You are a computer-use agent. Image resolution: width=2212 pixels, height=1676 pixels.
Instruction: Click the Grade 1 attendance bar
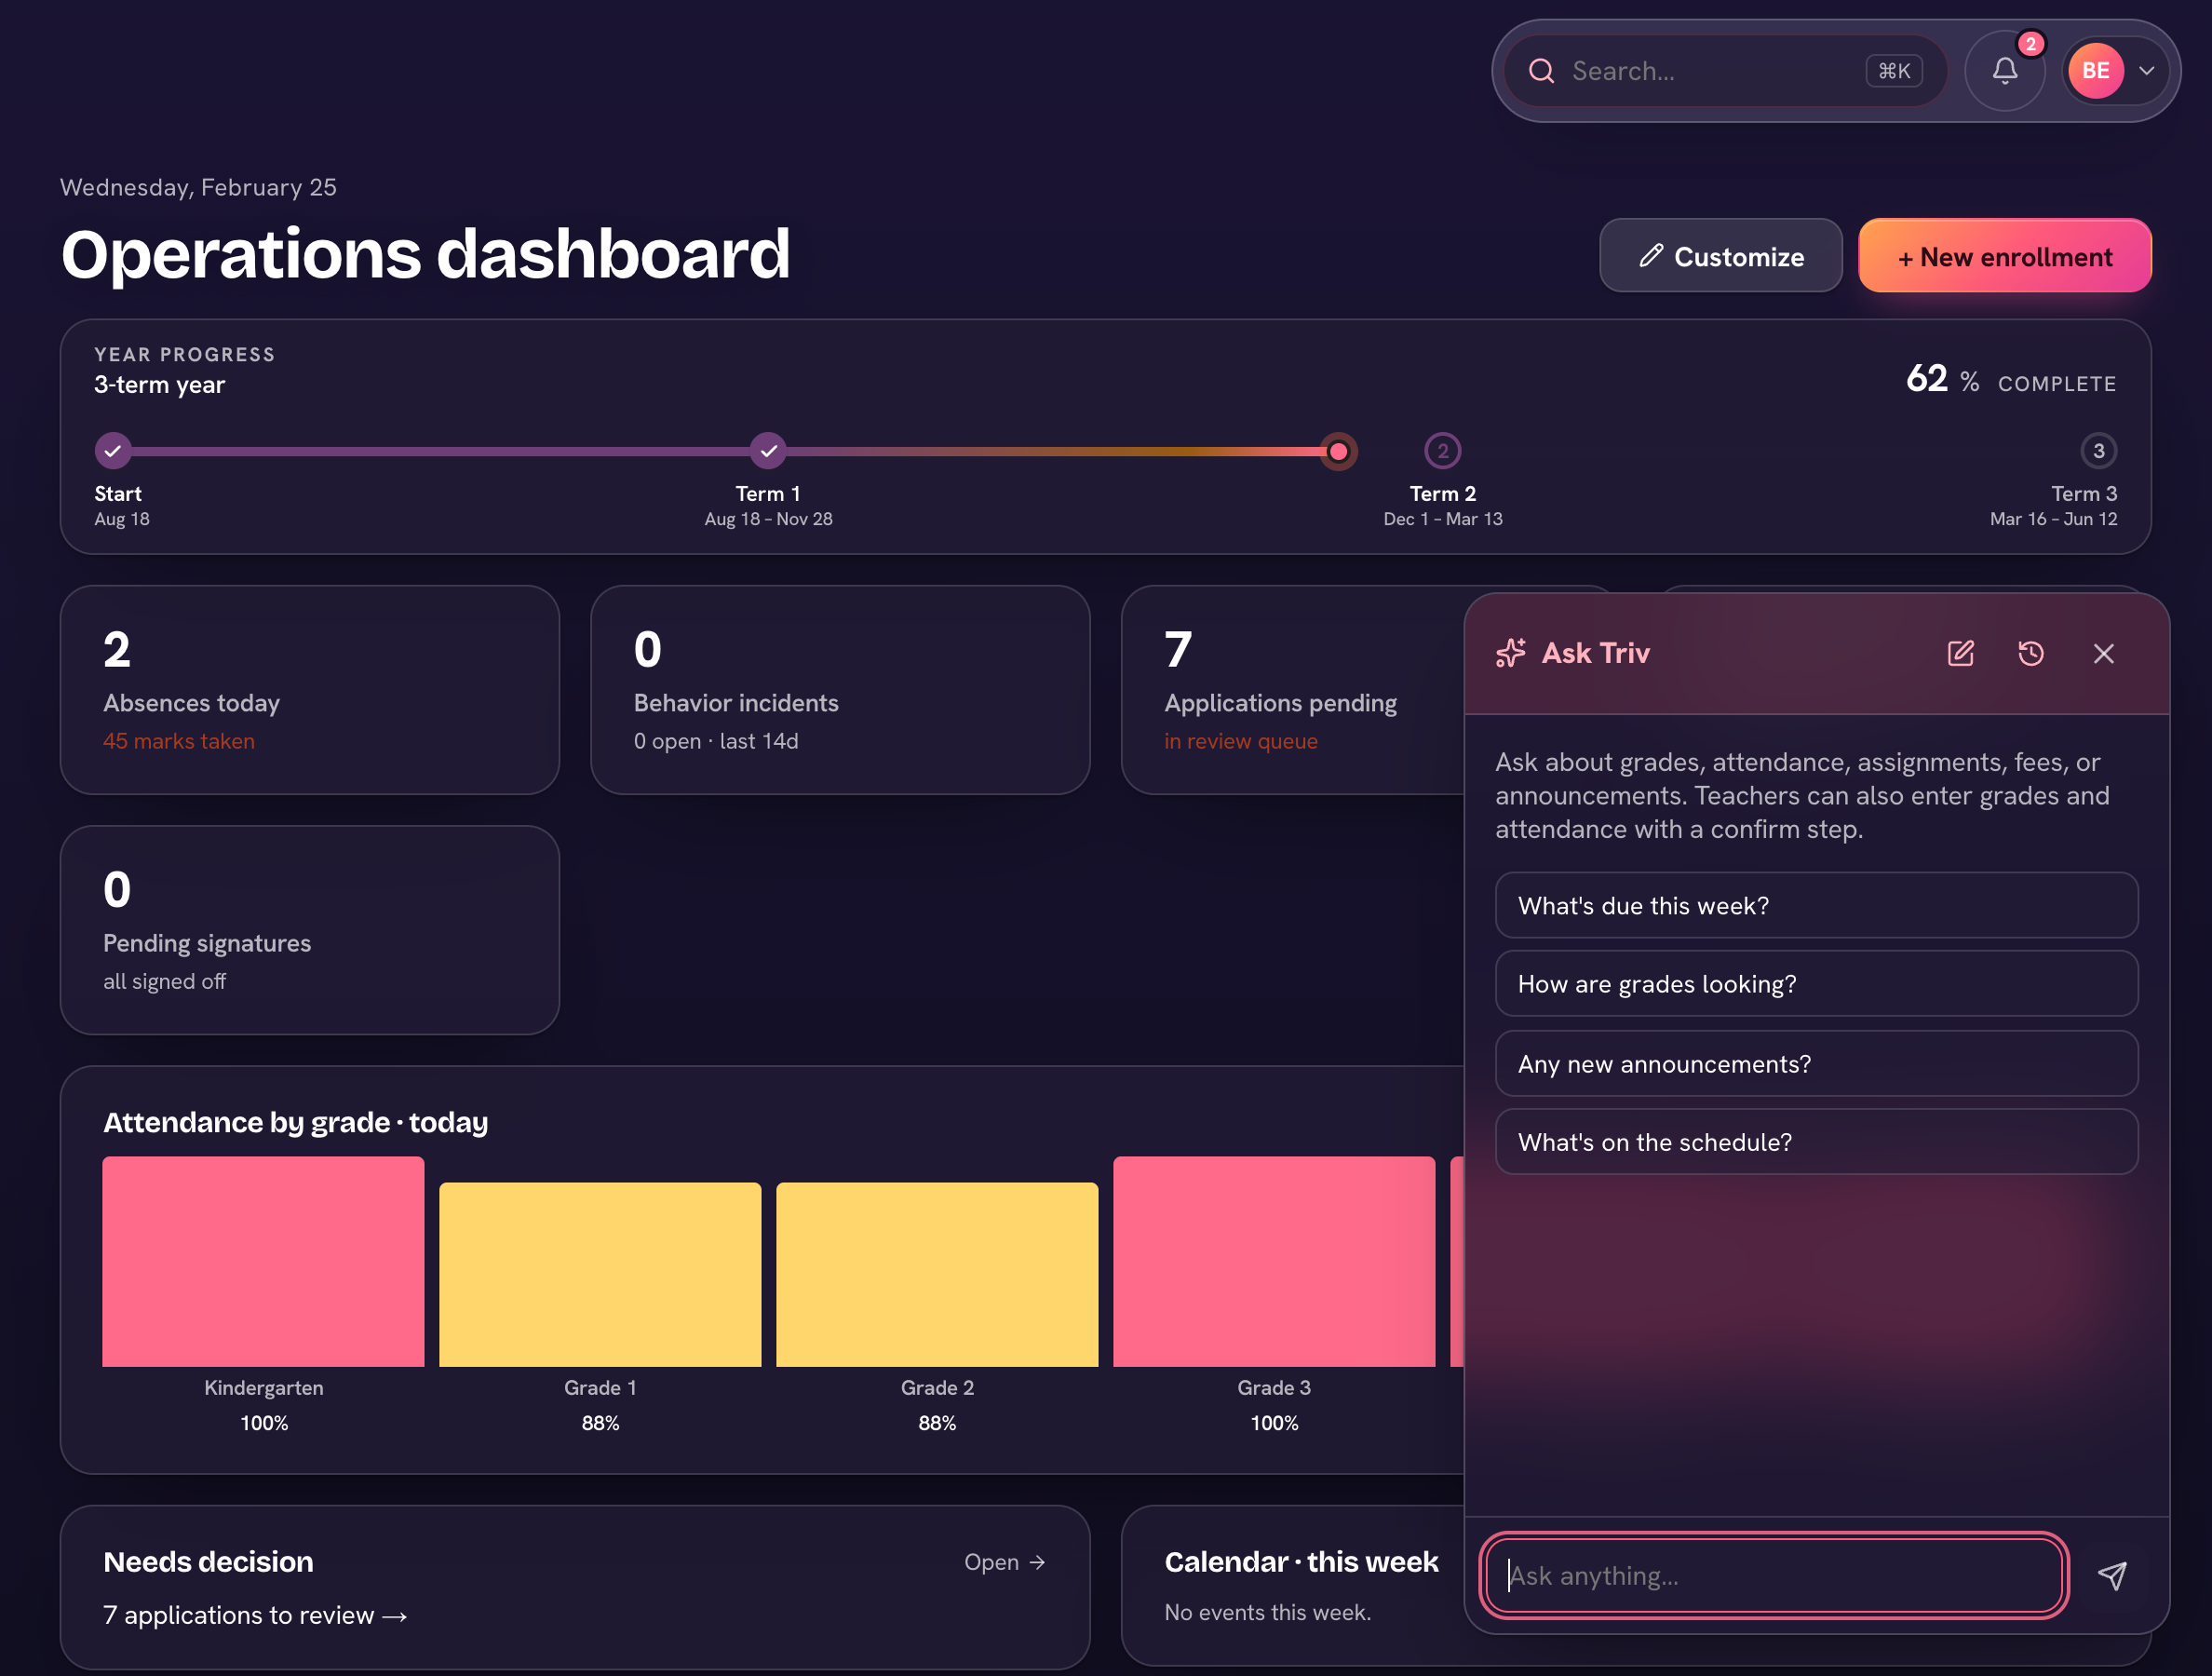[600, 1274]
